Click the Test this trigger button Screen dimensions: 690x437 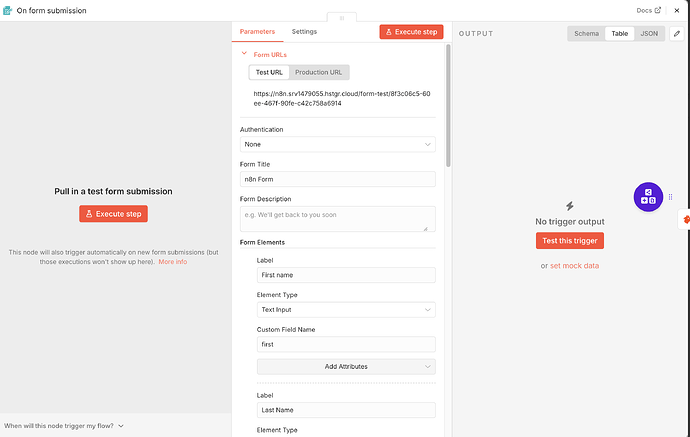point(569,240)
